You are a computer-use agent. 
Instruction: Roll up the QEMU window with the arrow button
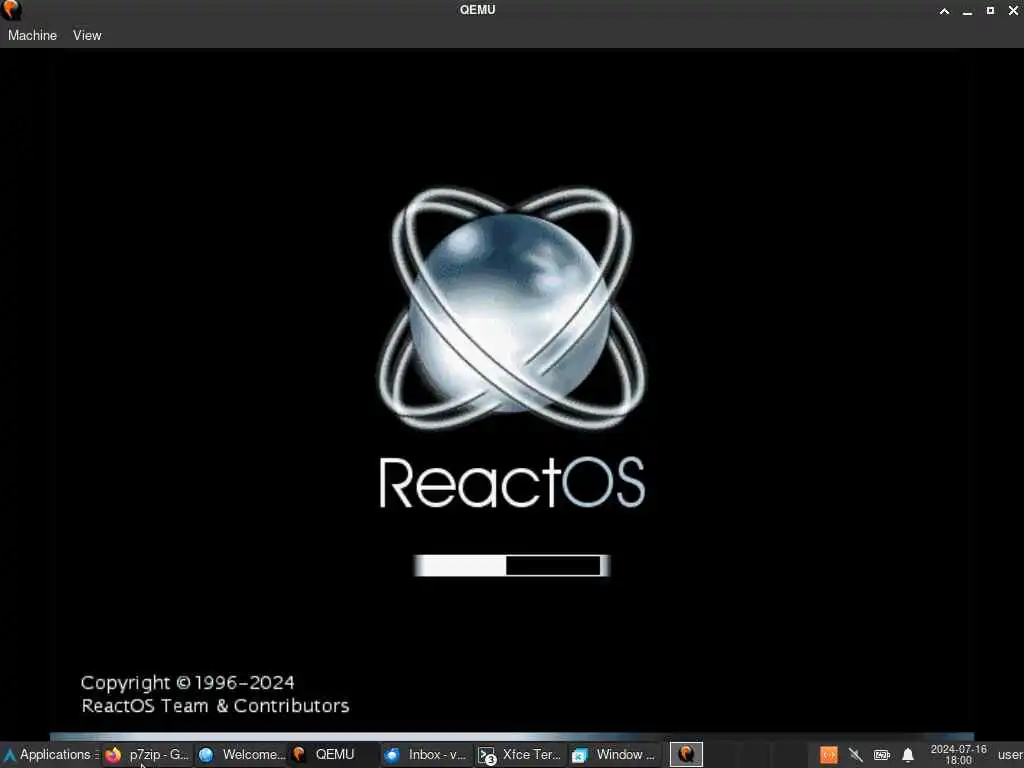(944, 10)
